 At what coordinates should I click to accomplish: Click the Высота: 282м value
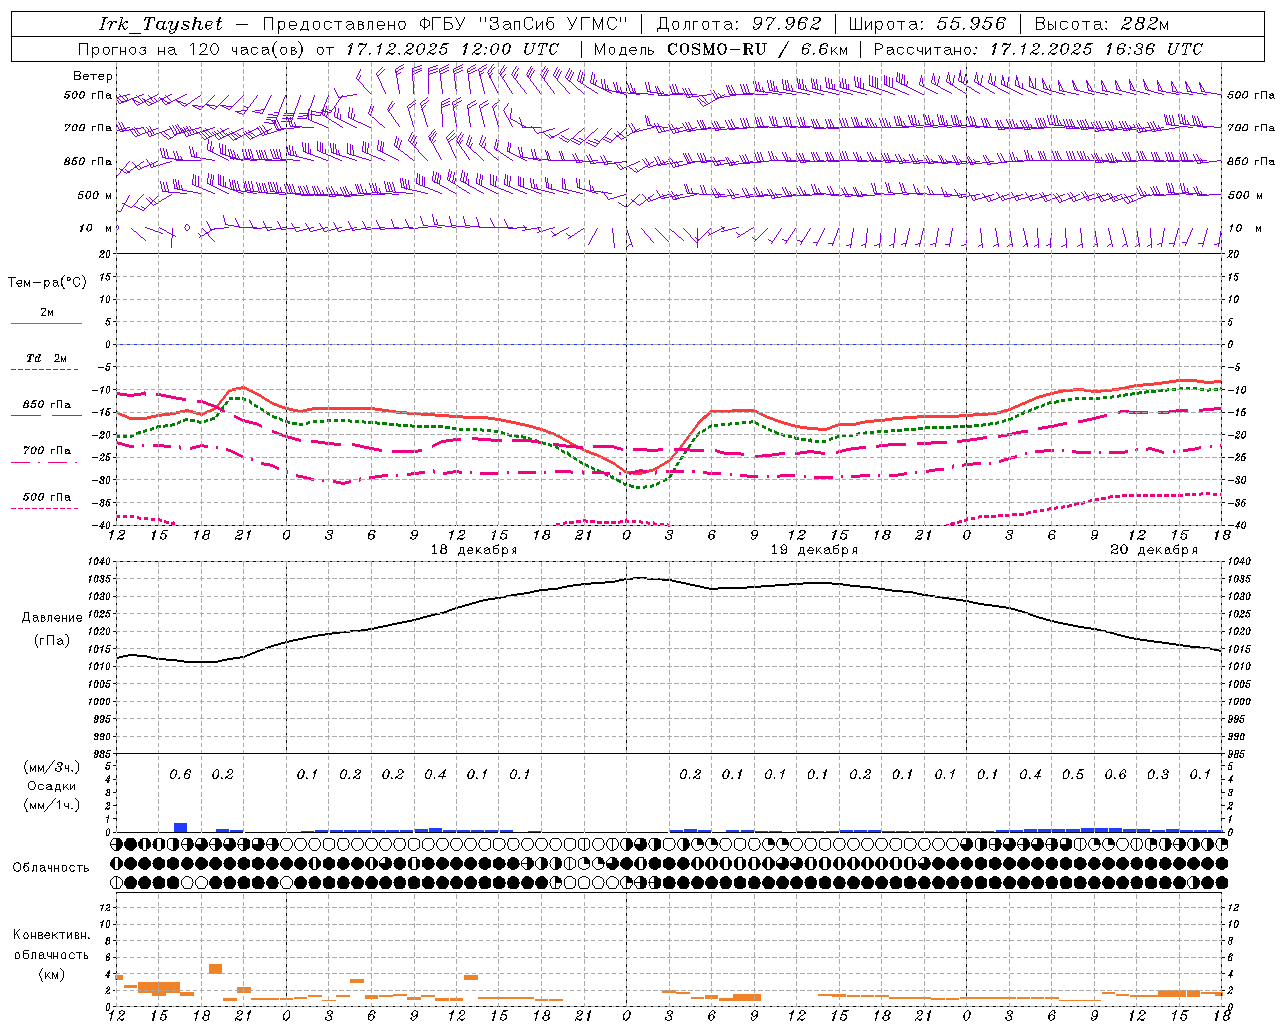tap(1102, 24)
